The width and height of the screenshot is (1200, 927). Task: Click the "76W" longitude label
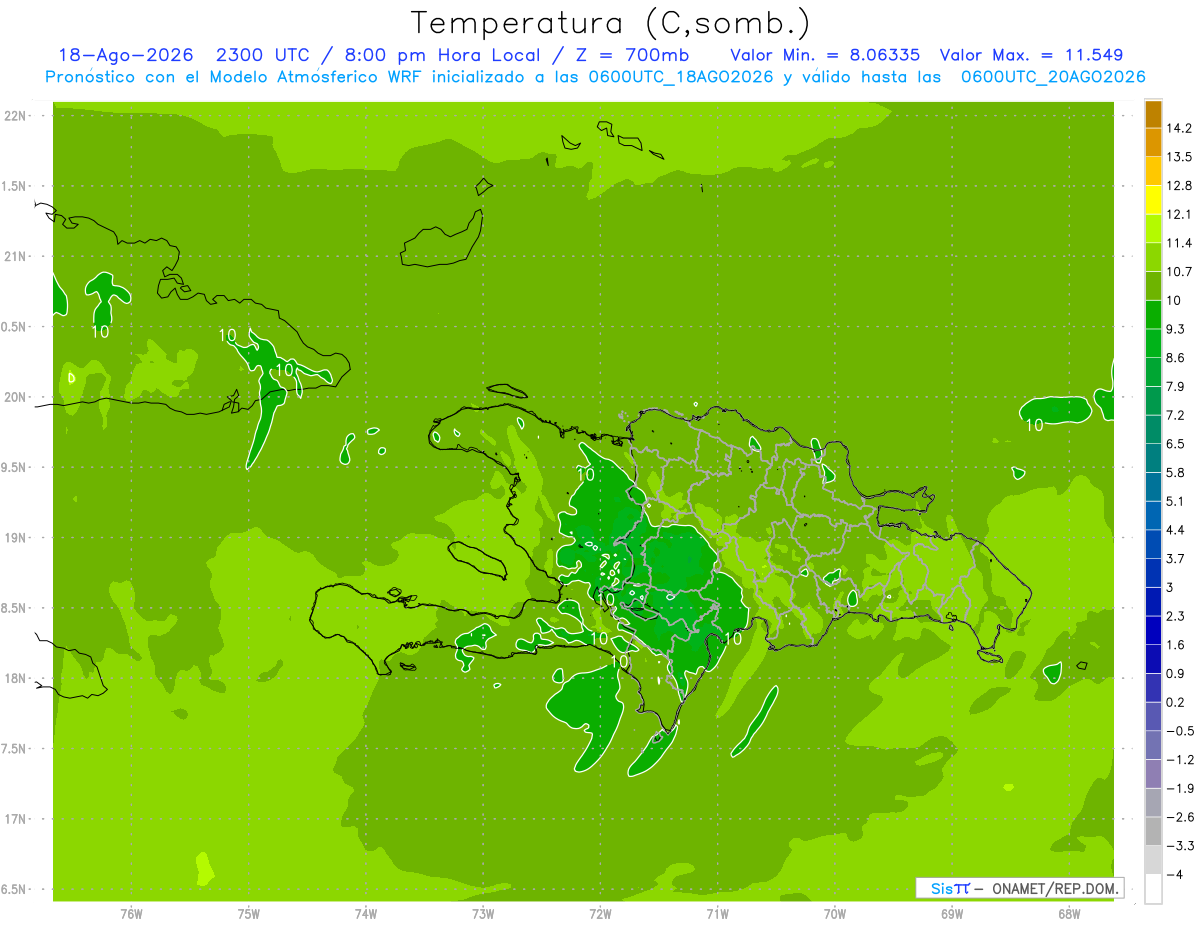click(131, 914)
